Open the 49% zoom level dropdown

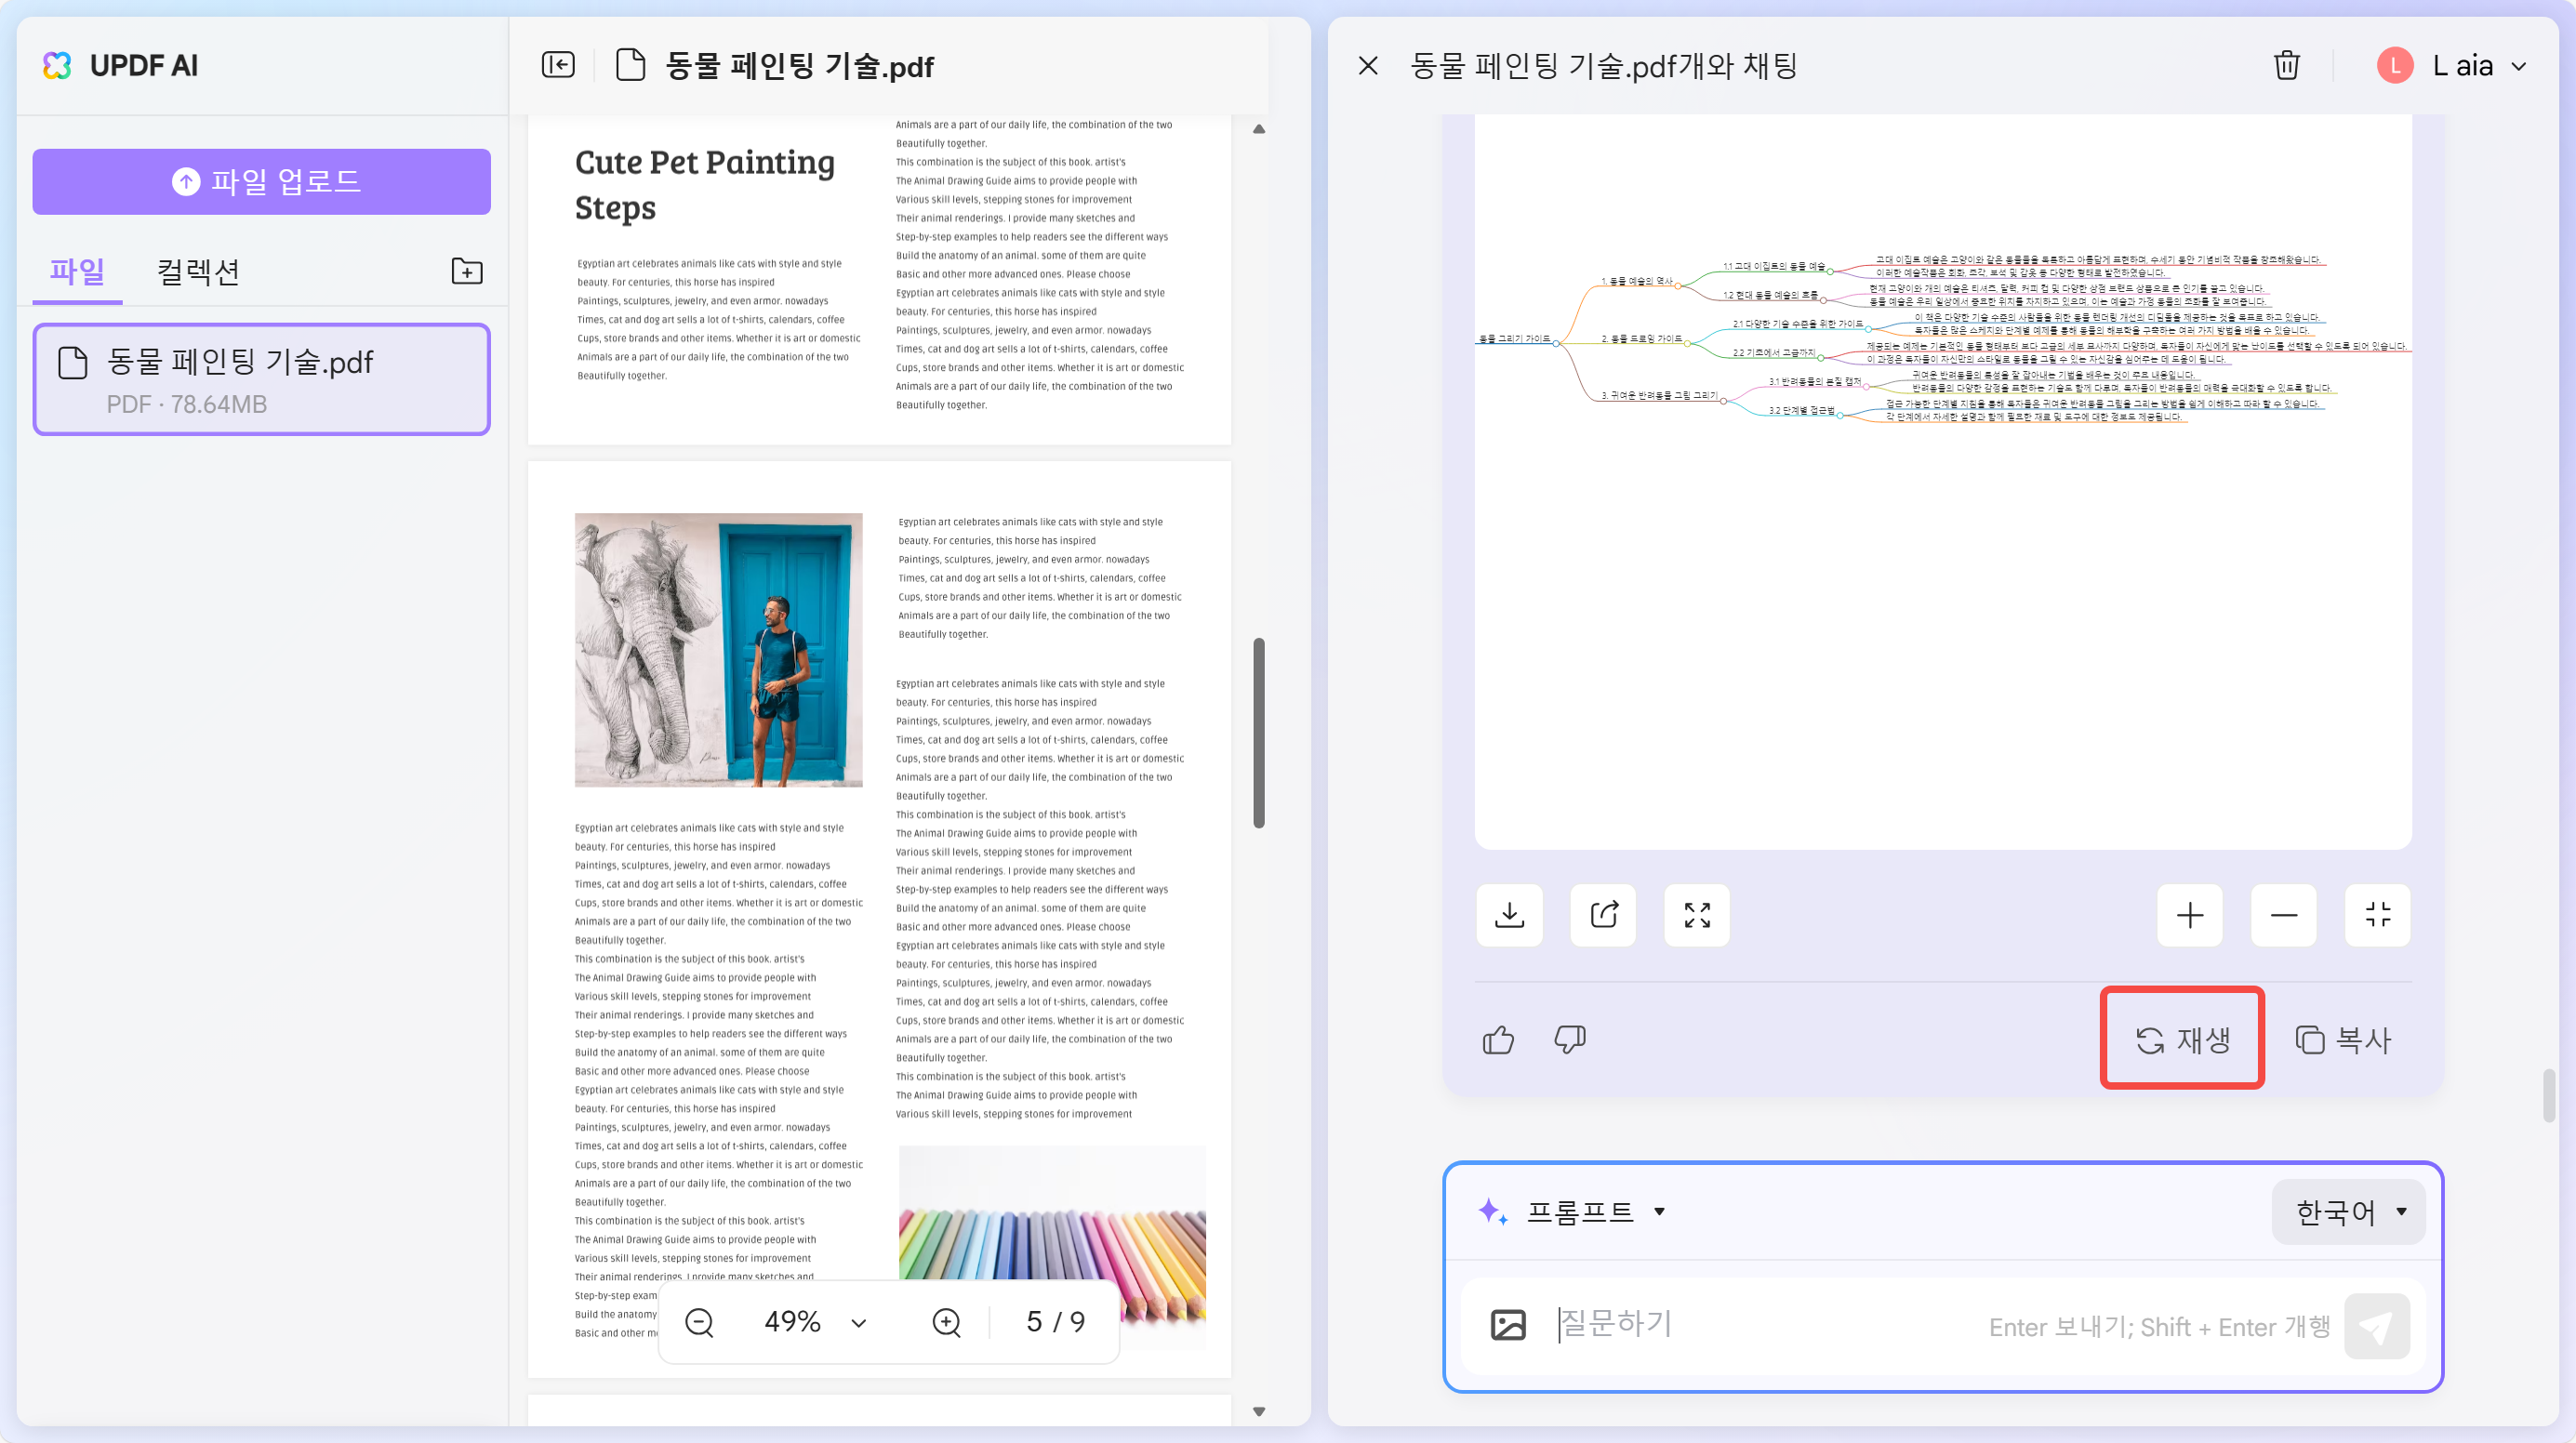point(815,1323)
